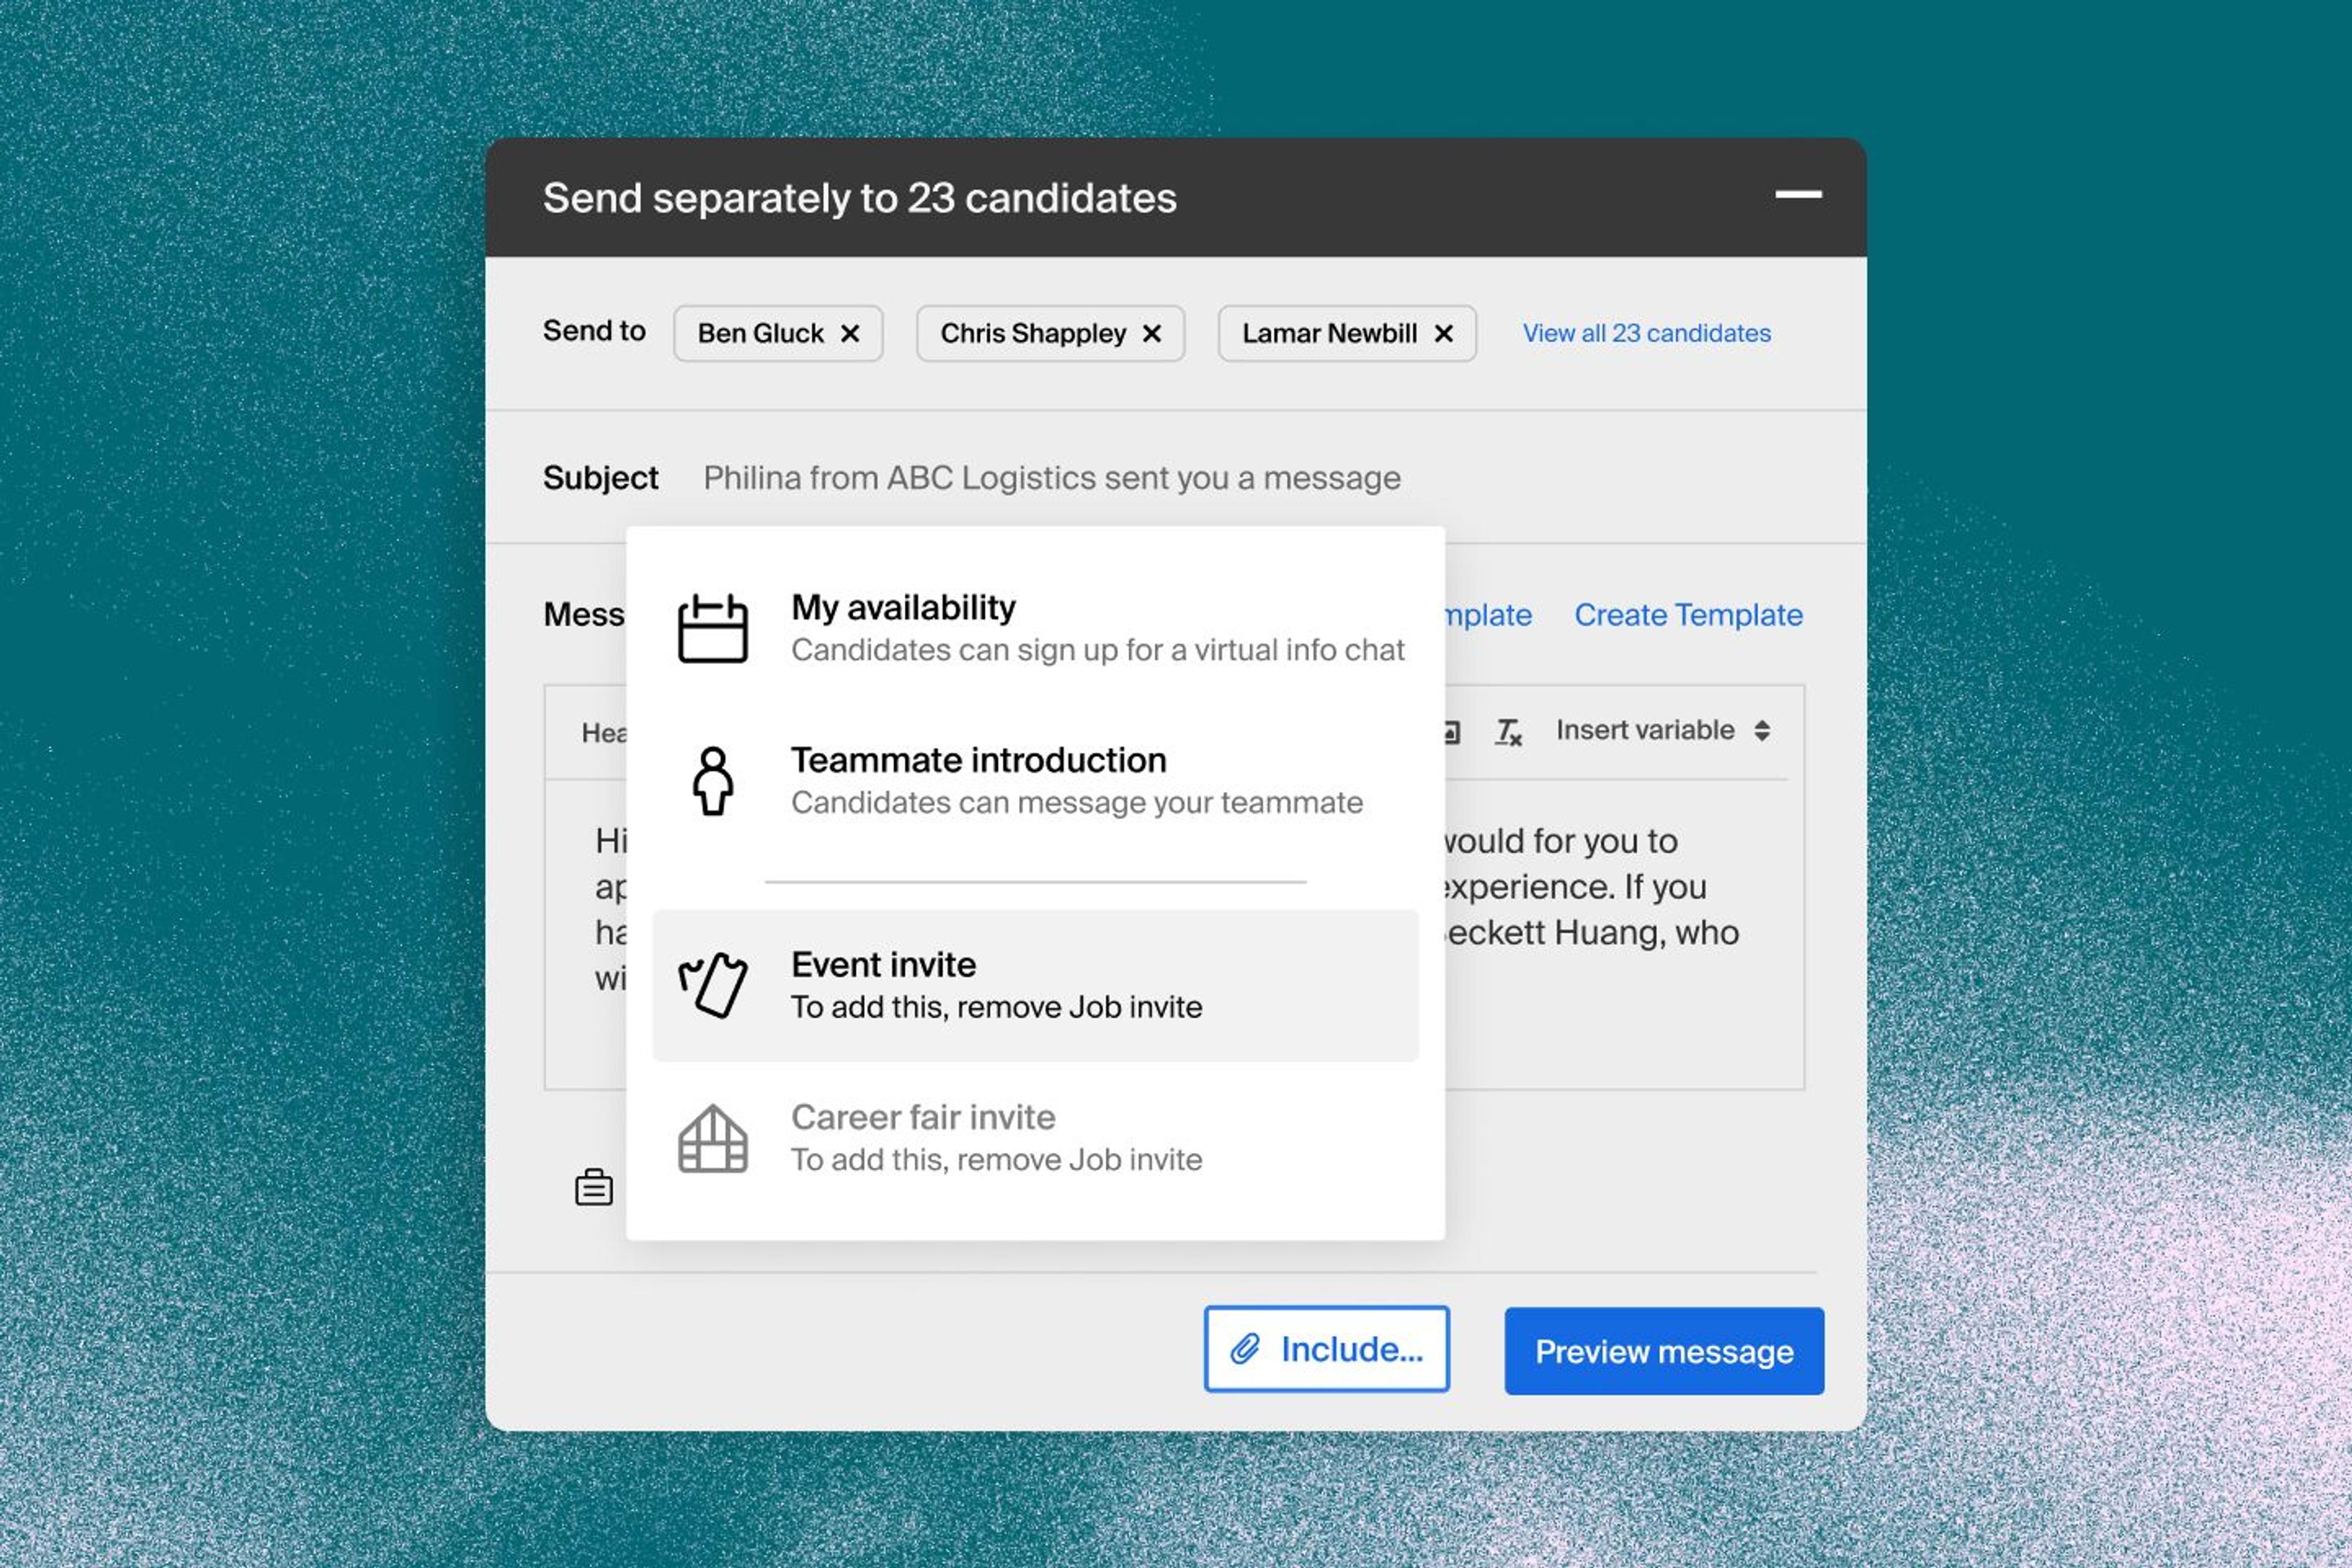This screenshot has width=2352, height=1568.
Task: Click into the Subject input field
Action: (1051, 478)
